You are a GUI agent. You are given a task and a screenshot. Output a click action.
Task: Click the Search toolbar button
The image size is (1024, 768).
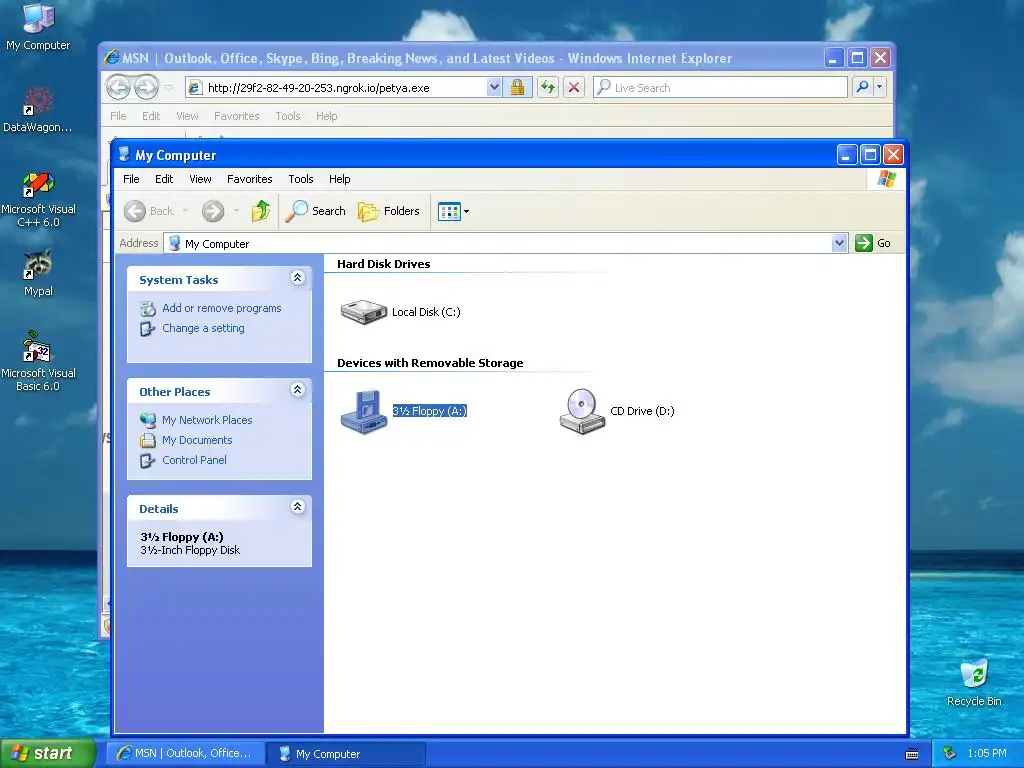tap(315, 211)
